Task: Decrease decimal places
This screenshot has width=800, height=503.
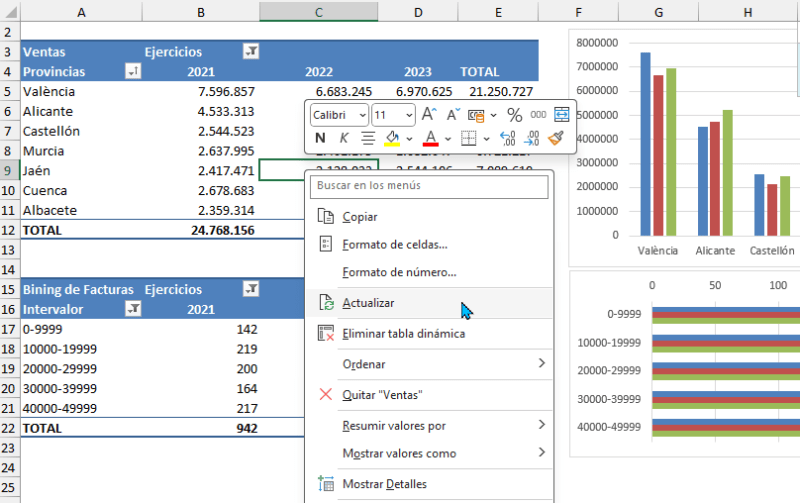Action: [x=532, y=138]
